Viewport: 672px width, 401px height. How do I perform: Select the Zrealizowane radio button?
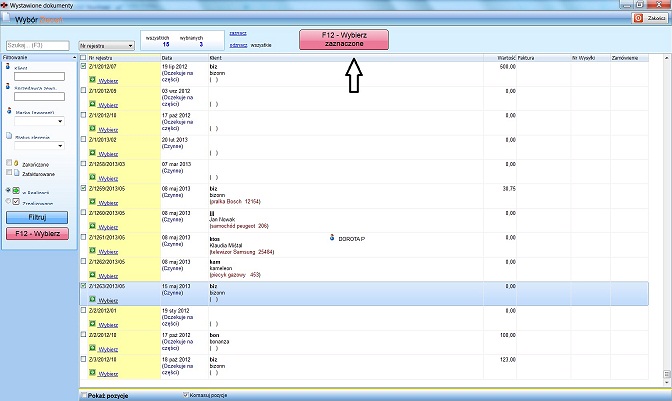point(8,201)
